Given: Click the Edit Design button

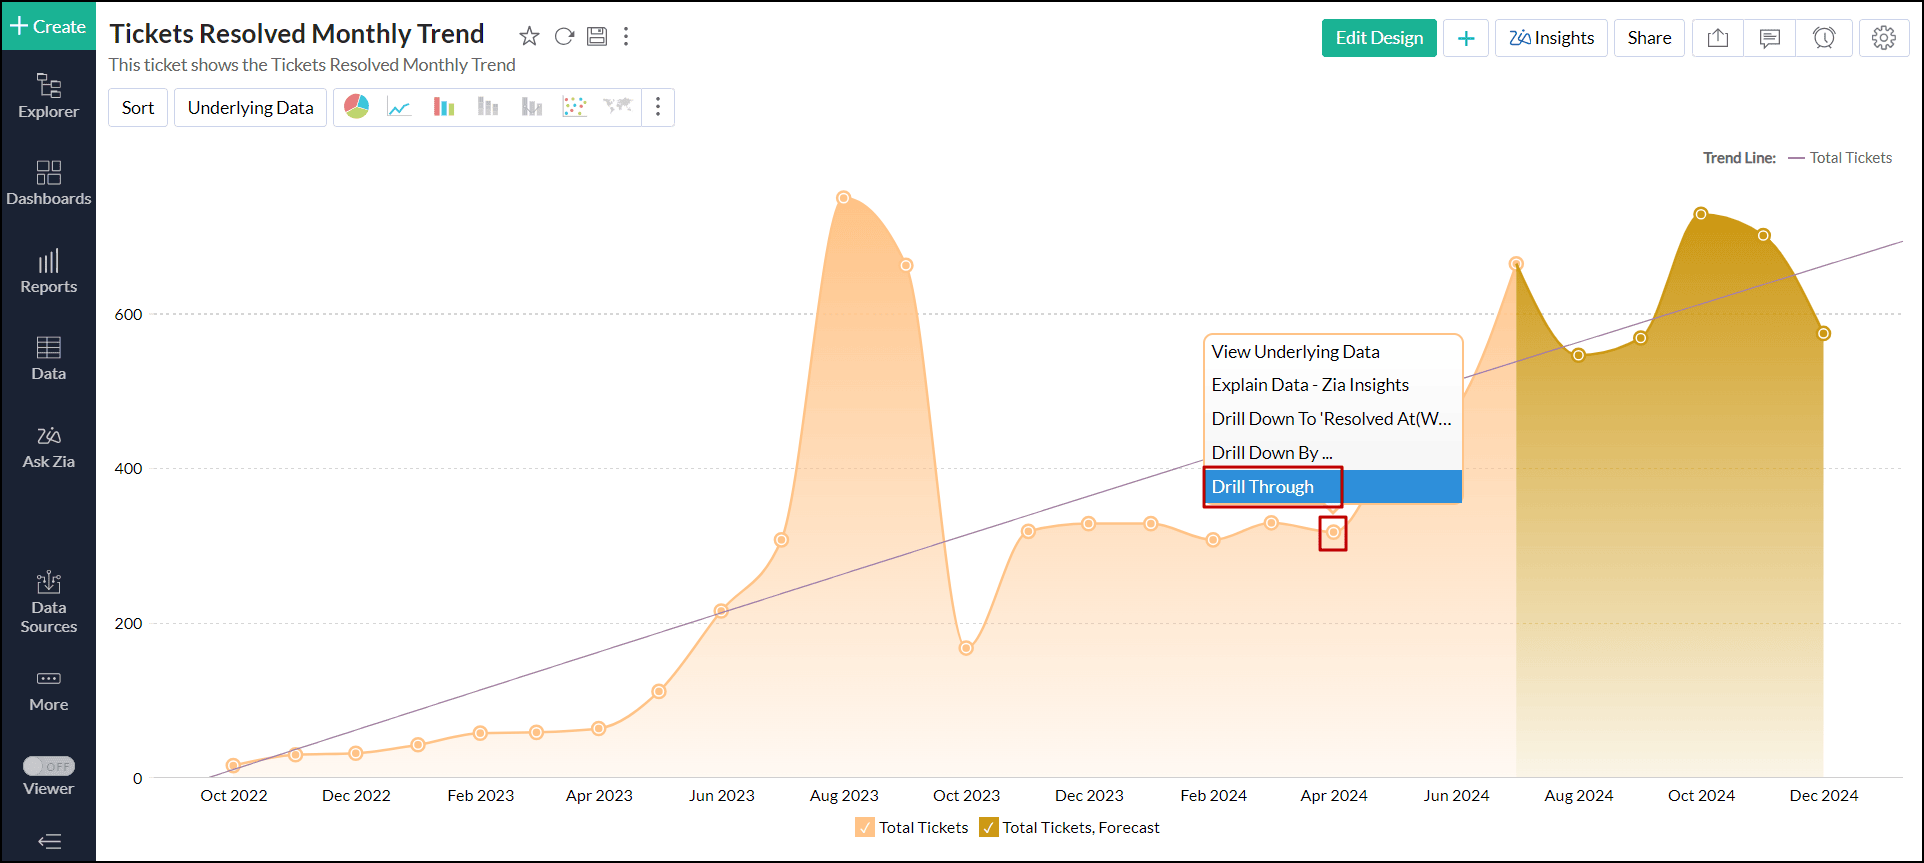Looking at the screenshot, I should 1378,38.
